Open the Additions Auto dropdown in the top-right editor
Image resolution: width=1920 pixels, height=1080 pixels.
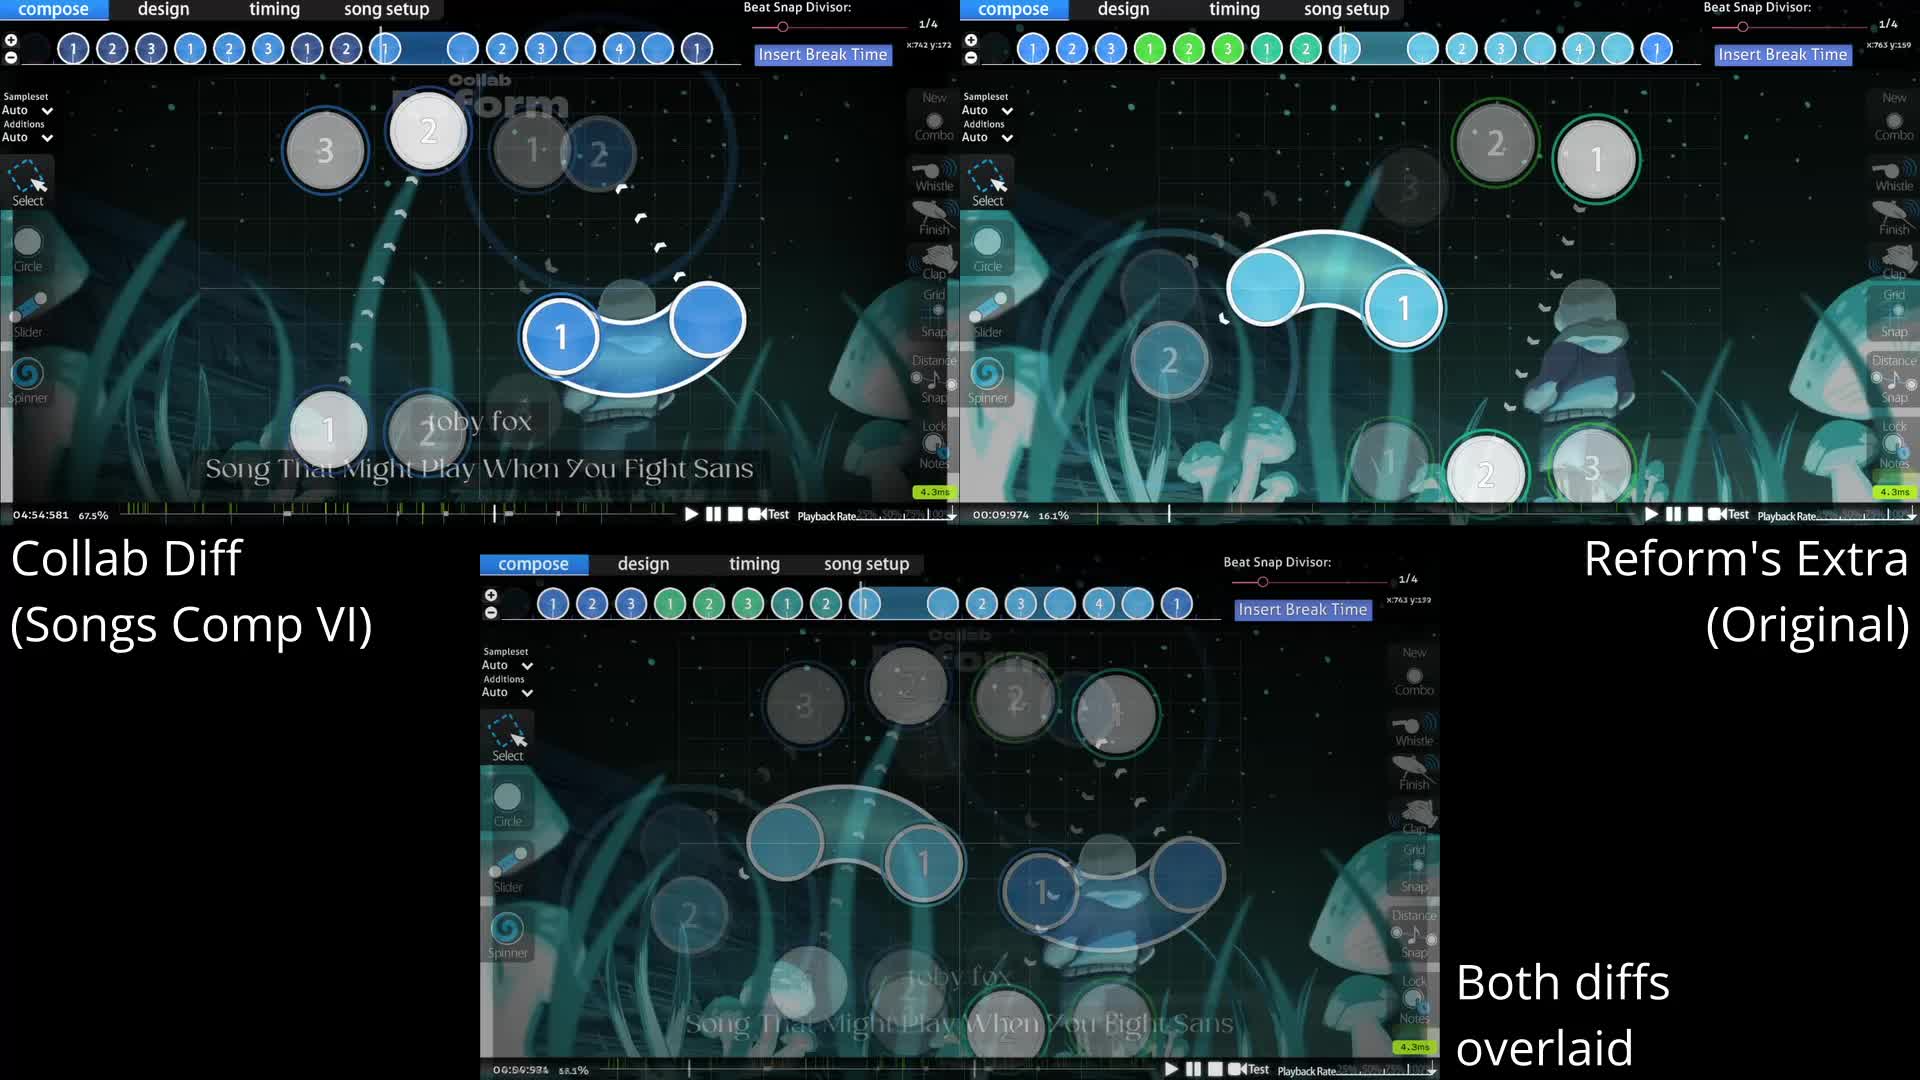pos(988,137)
